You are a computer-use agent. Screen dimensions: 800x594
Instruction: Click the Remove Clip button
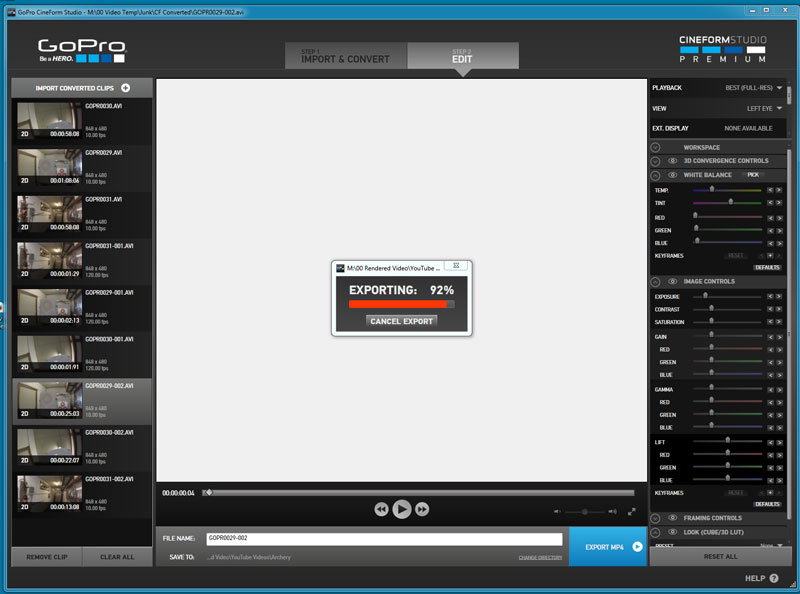click(x=47, y=557)
